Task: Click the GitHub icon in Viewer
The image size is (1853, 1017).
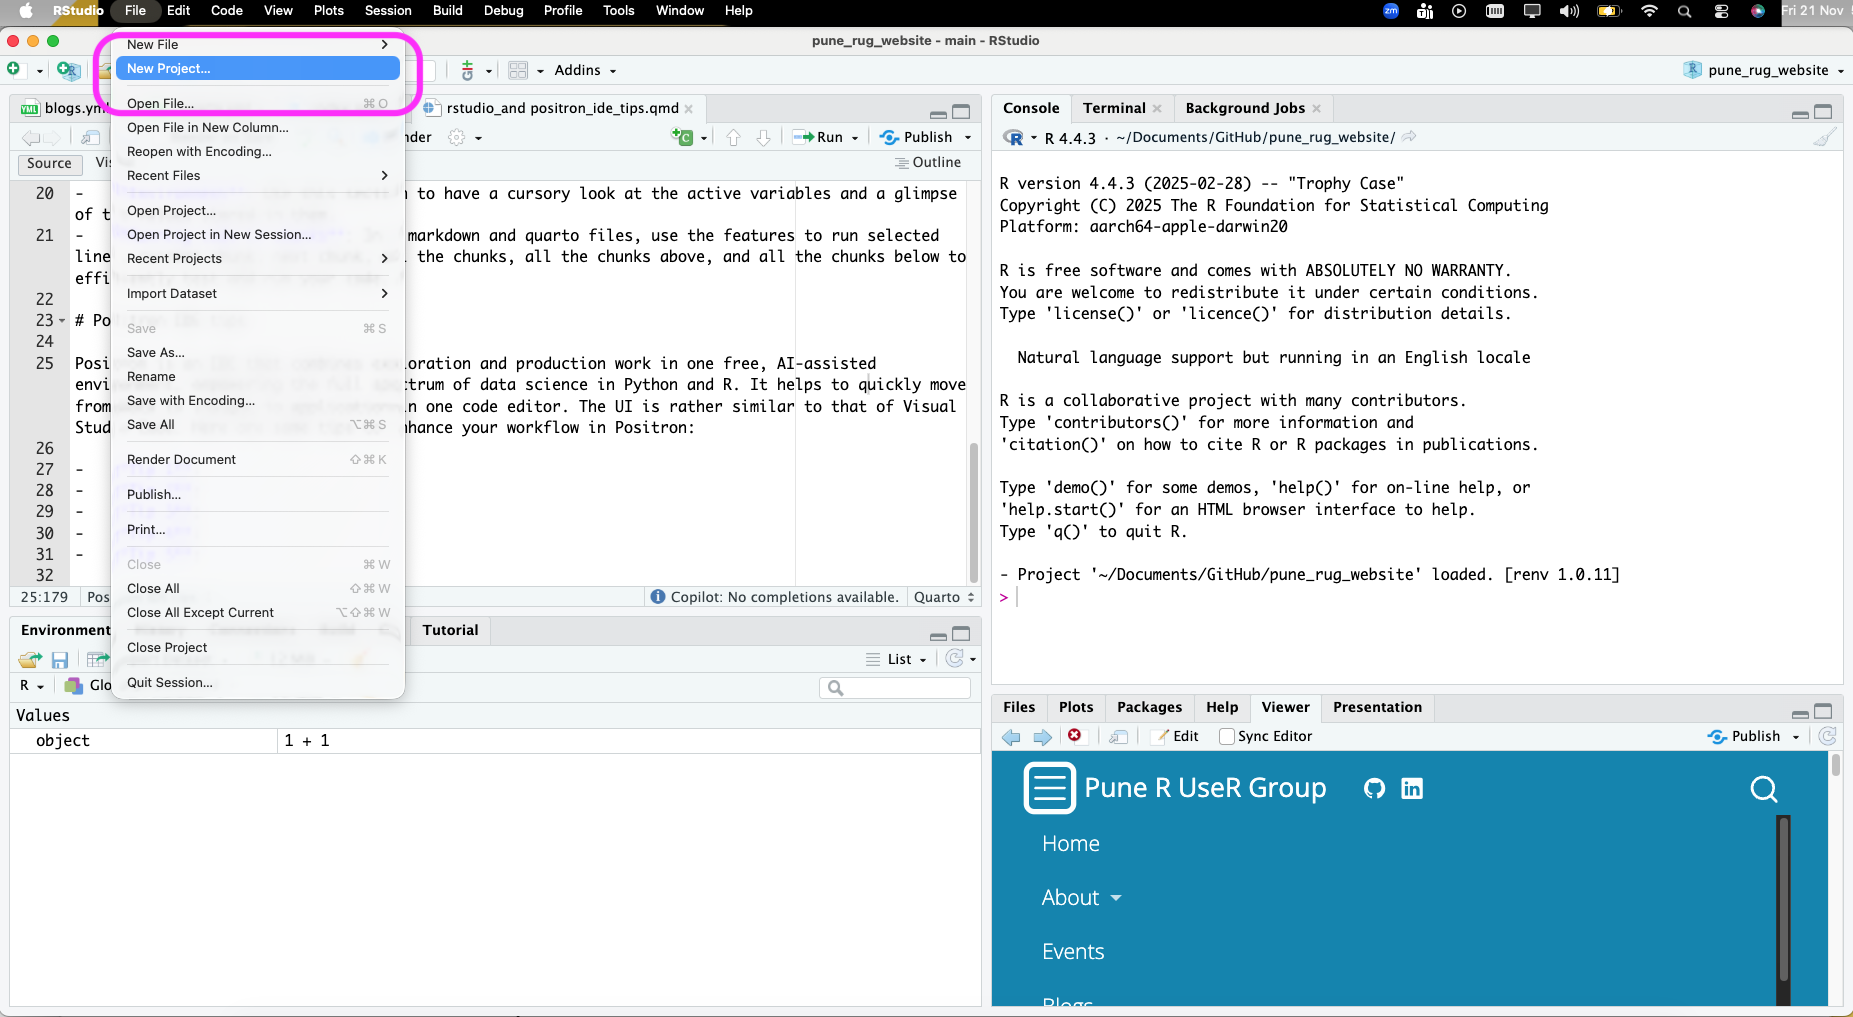Action: pos(1374,788)
